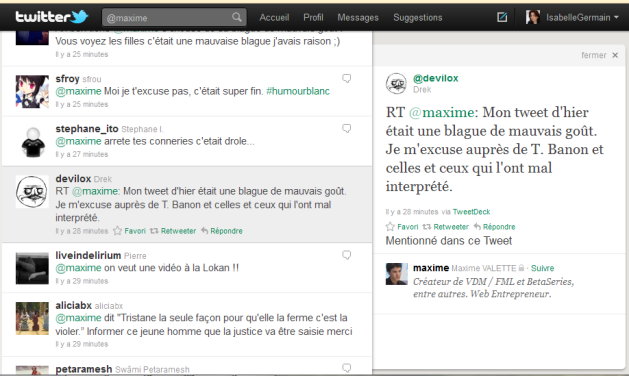
Task: Click liveindelirium username
Action: point(88,255)
